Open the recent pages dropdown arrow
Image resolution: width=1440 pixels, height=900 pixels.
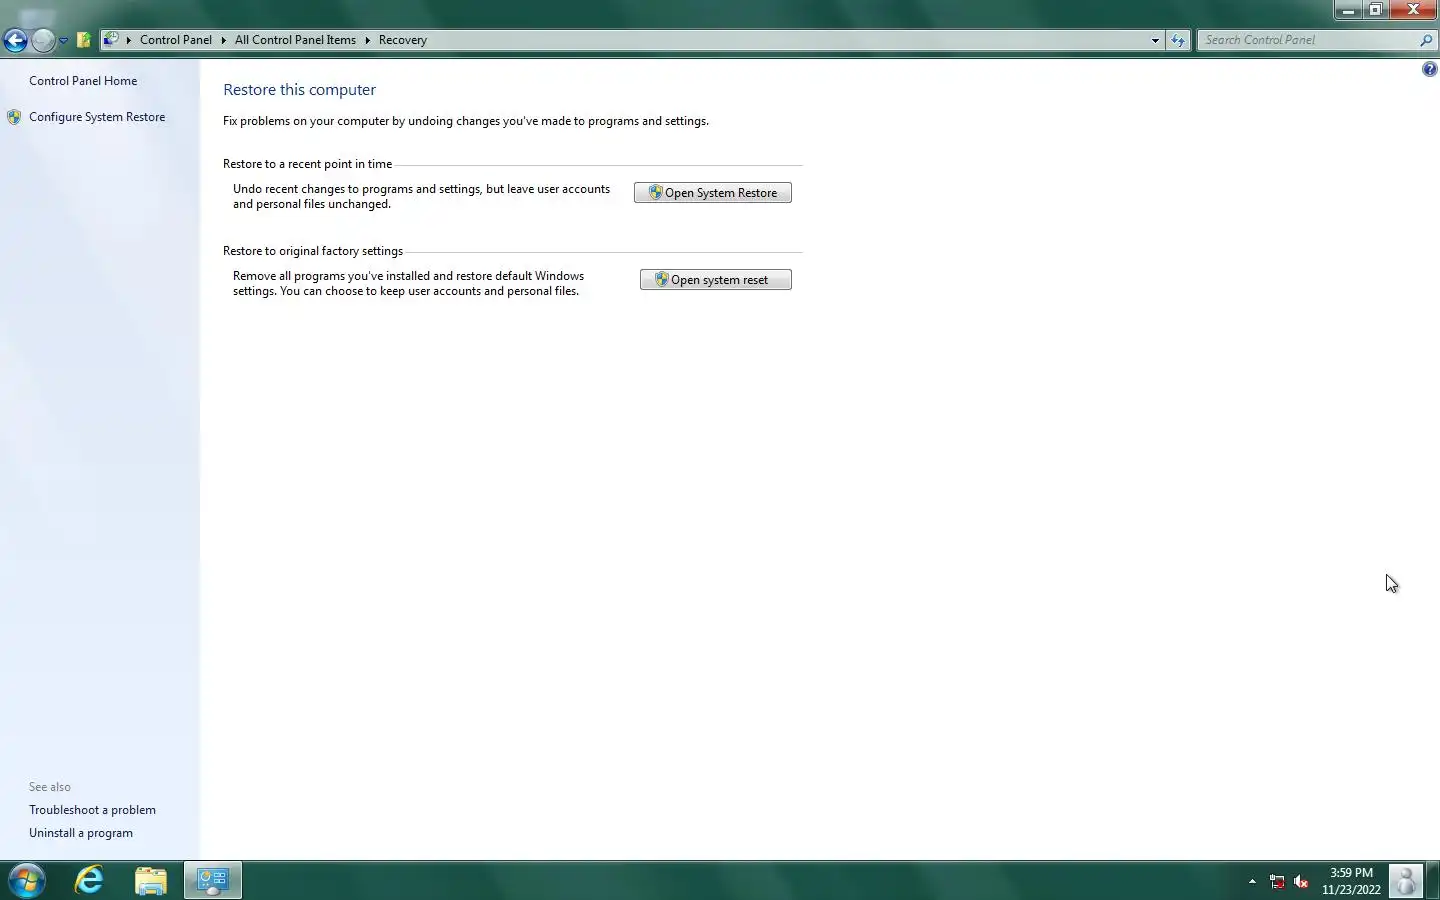[x=63, y=41]
